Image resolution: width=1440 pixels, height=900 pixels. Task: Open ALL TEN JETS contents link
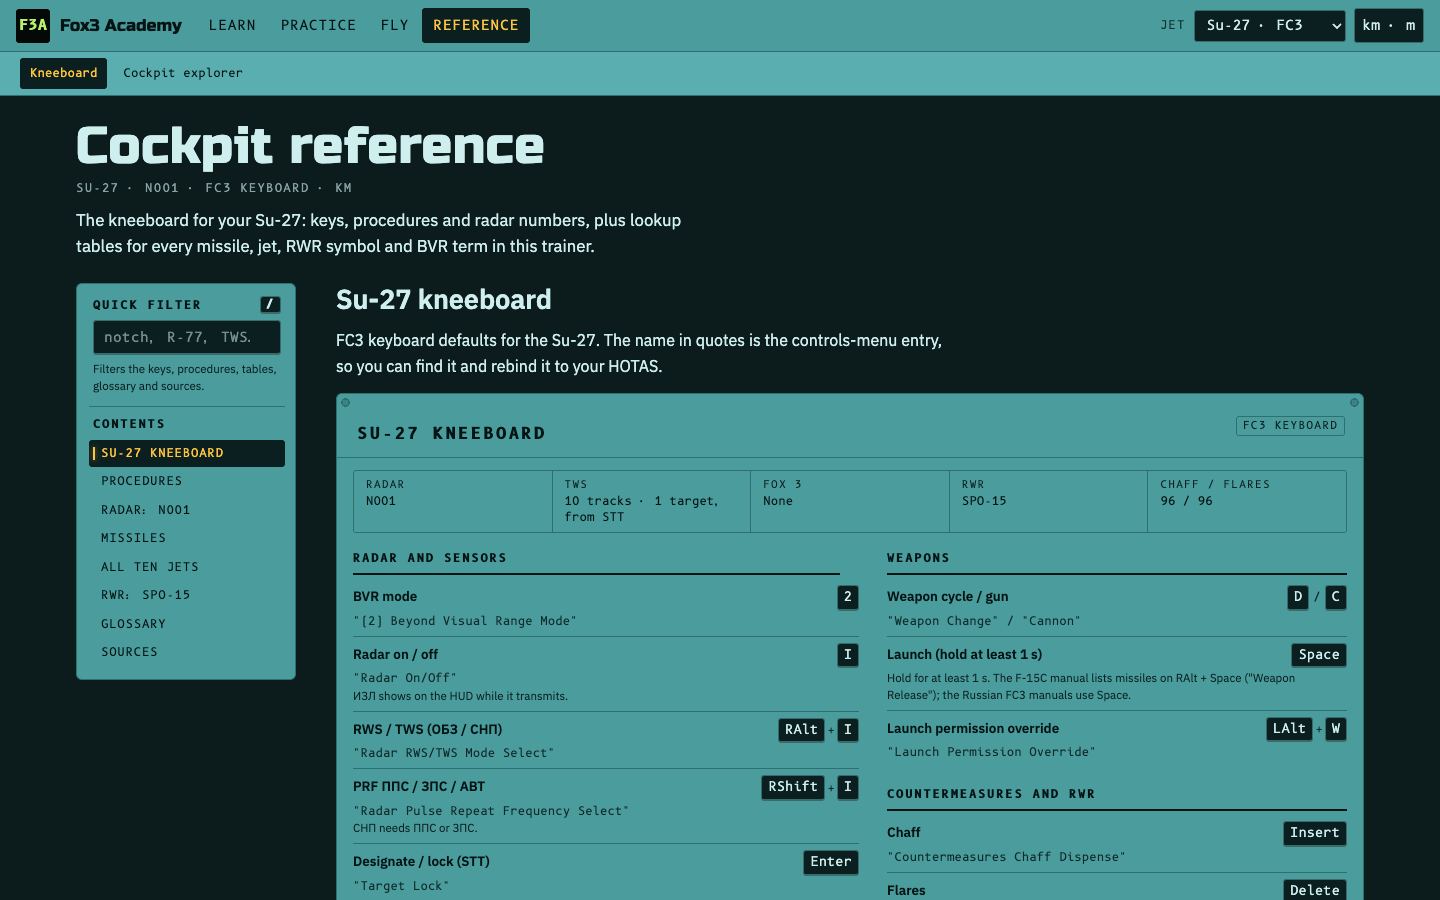click(x=187, y=567)
